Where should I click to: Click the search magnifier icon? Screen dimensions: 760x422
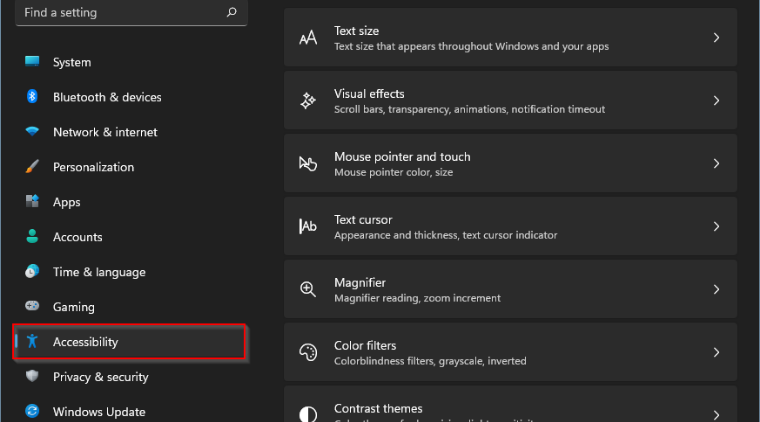pos(232,12)
